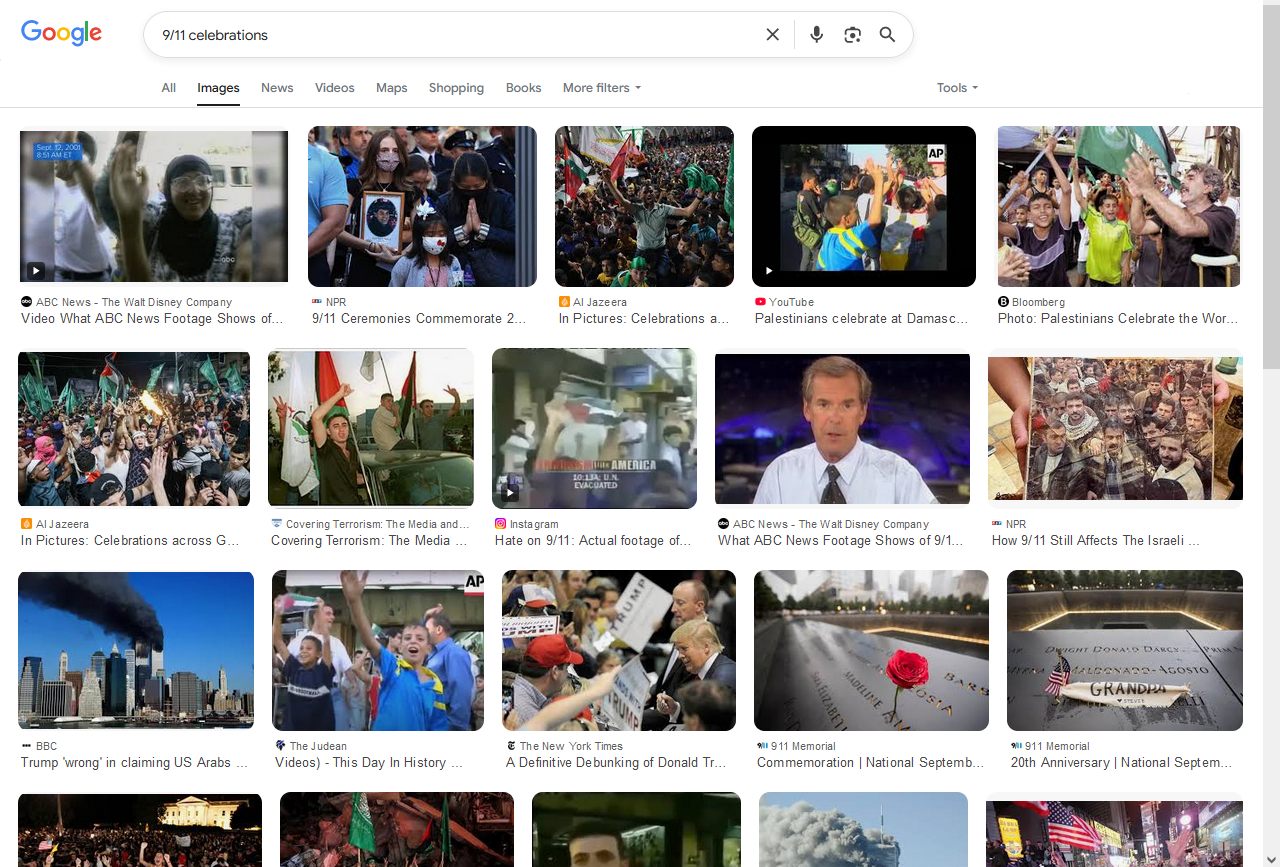Open 911 Memorial red rose thumbnail
The width and height of the screenshot is (1280, 867).
(871, 651)
